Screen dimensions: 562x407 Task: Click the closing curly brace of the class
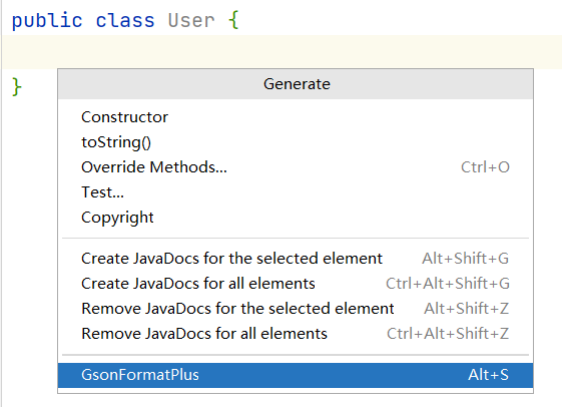[x=17, y=87]
